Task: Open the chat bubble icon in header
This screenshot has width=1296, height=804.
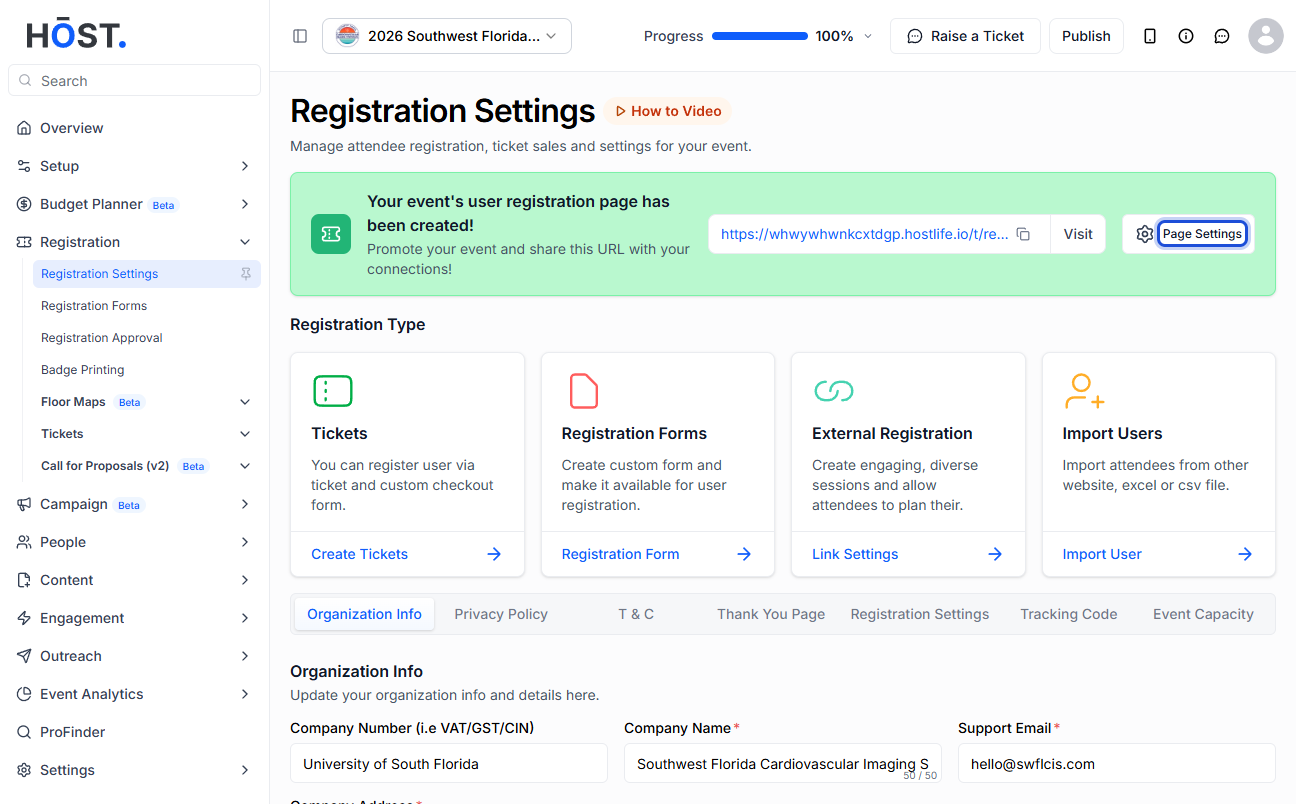Action: click(1222, 36)
